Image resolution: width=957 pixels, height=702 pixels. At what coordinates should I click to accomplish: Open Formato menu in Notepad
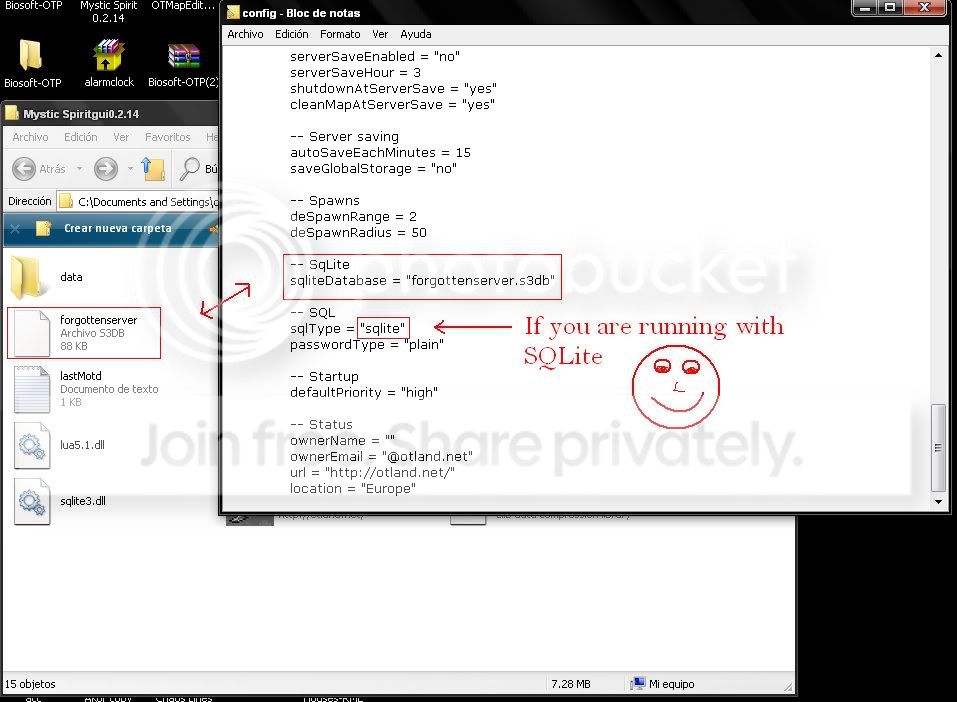[x=340, y=34]
